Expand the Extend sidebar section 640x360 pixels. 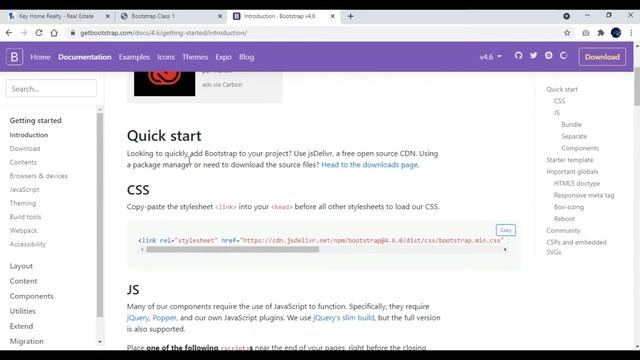(21, 326)
